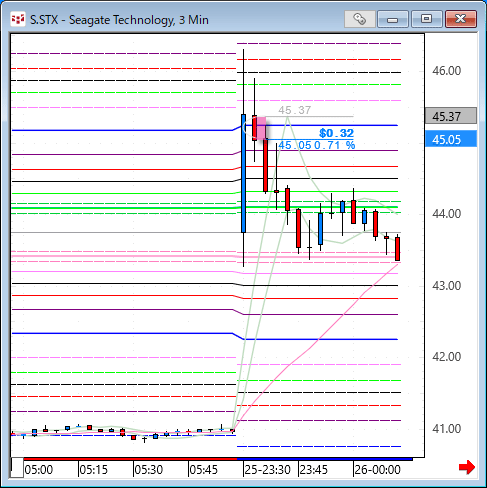Click the 43.00 price axis label

click(x=447, y=286)
